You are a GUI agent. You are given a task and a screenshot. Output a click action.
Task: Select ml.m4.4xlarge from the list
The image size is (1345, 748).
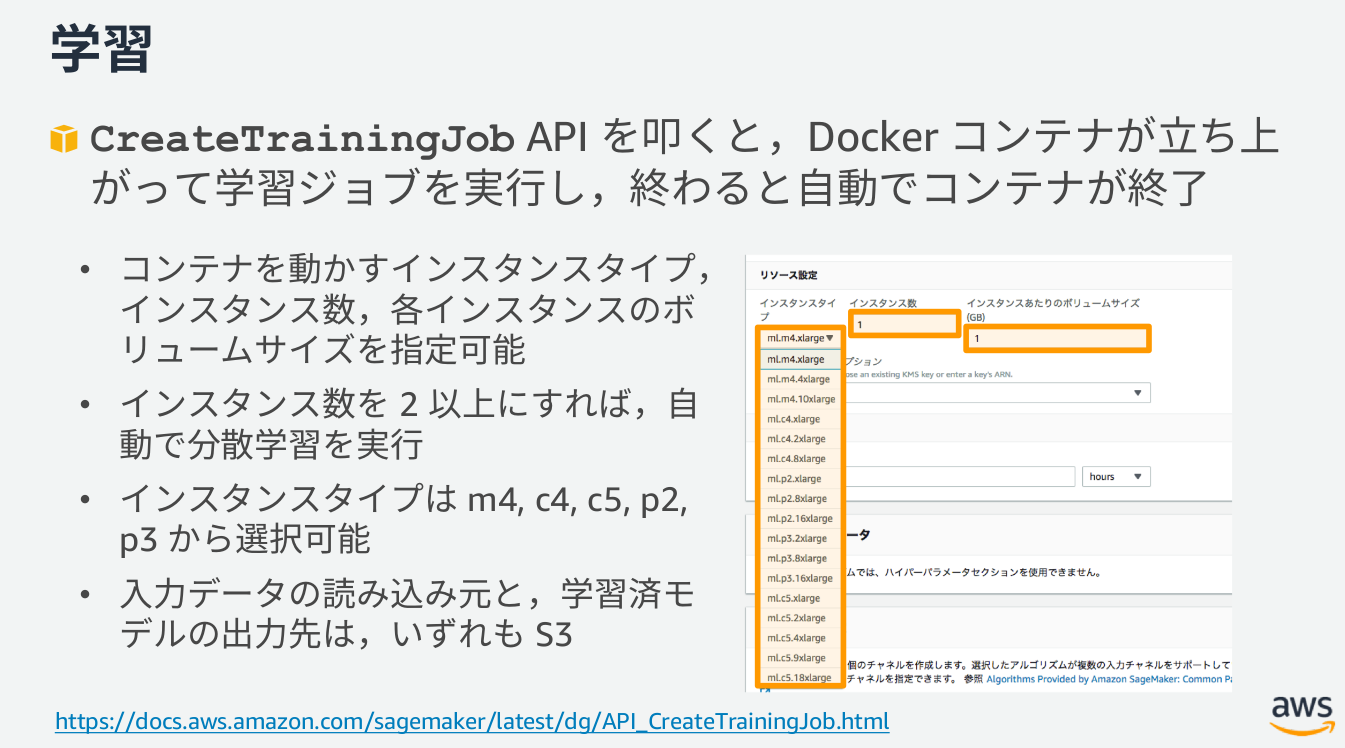pyautogui.click(x=800, y=379)
